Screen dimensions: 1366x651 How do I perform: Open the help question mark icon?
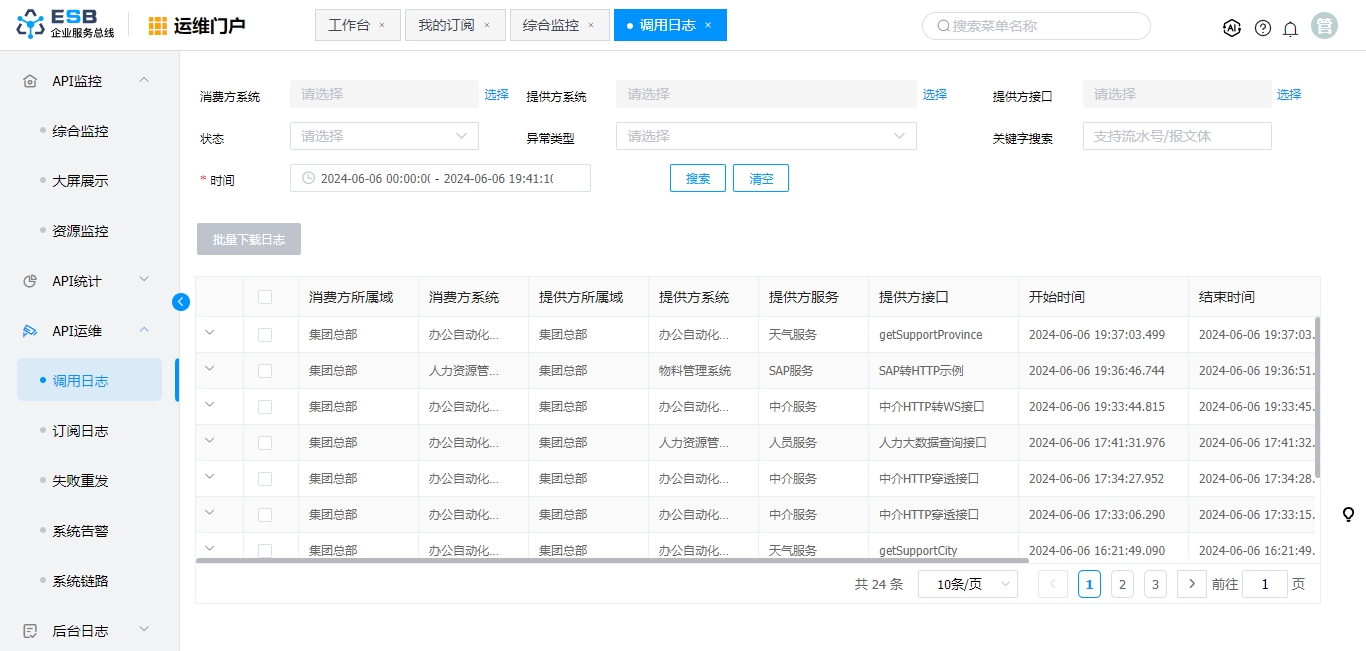pyautogui.click(x=1263, y=28)
